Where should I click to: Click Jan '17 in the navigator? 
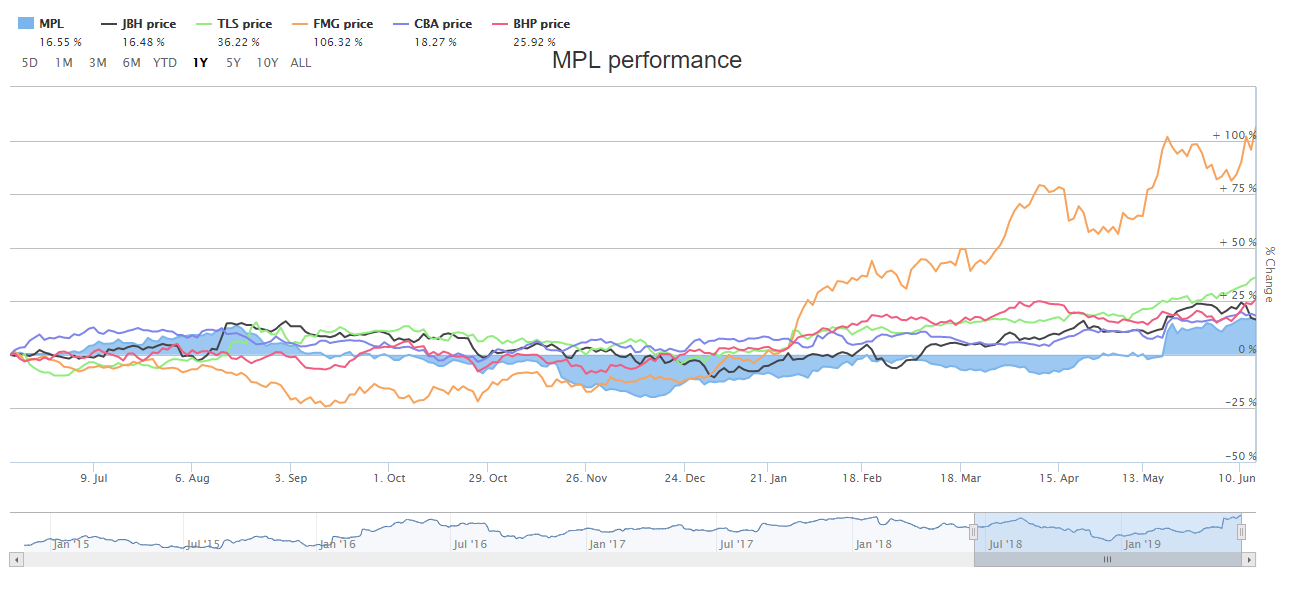pos(607,545)
